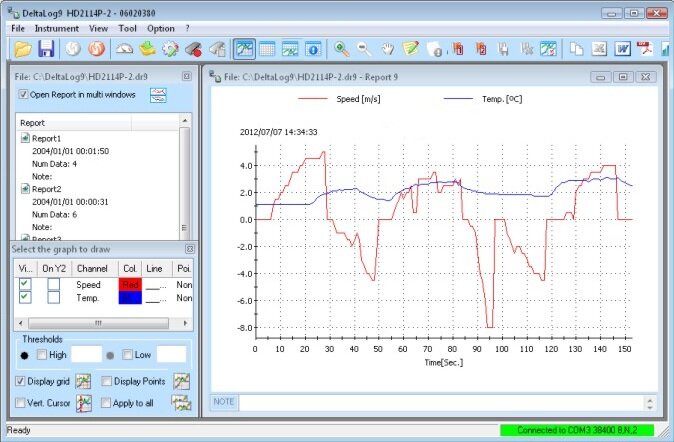Open the ? help menu
Image resolution: width=674 pixels, height=442 pixels.
[x=187, y=28]
